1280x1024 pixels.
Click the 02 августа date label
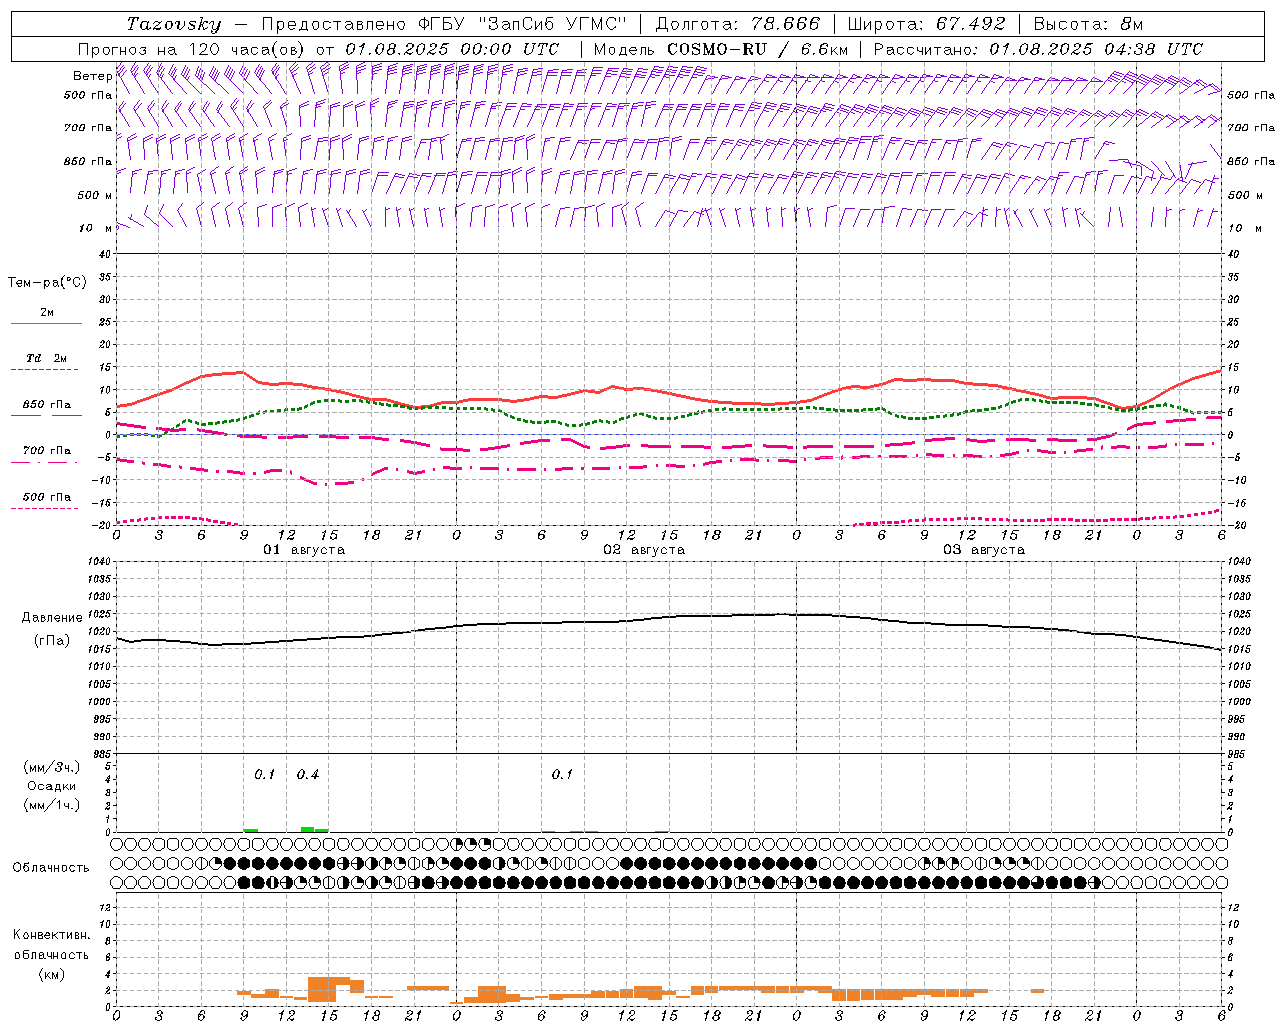tap(644, 550)
